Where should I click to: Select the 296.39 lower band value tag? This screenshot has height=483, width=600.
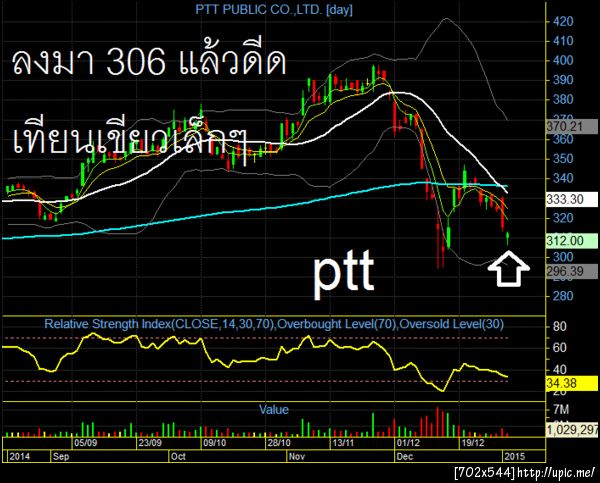(572, 271)
